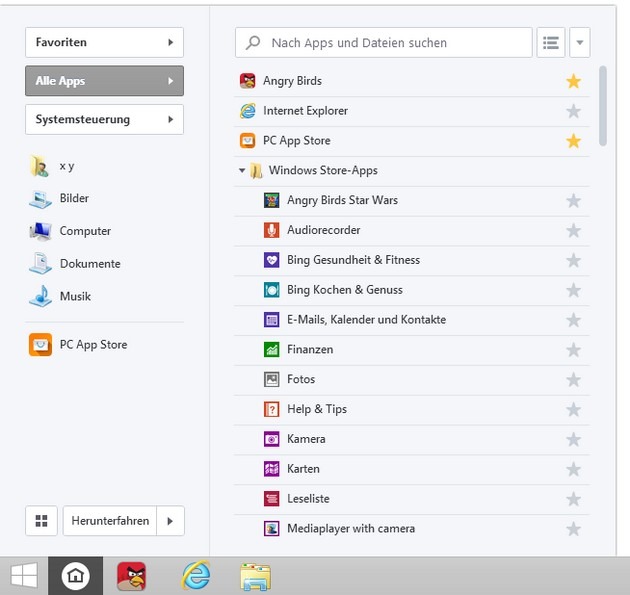The height and width of the screenshot is (595, 630).
Task: Unfavorite Angry Birds with its gold star
Action: click(573, 81)
